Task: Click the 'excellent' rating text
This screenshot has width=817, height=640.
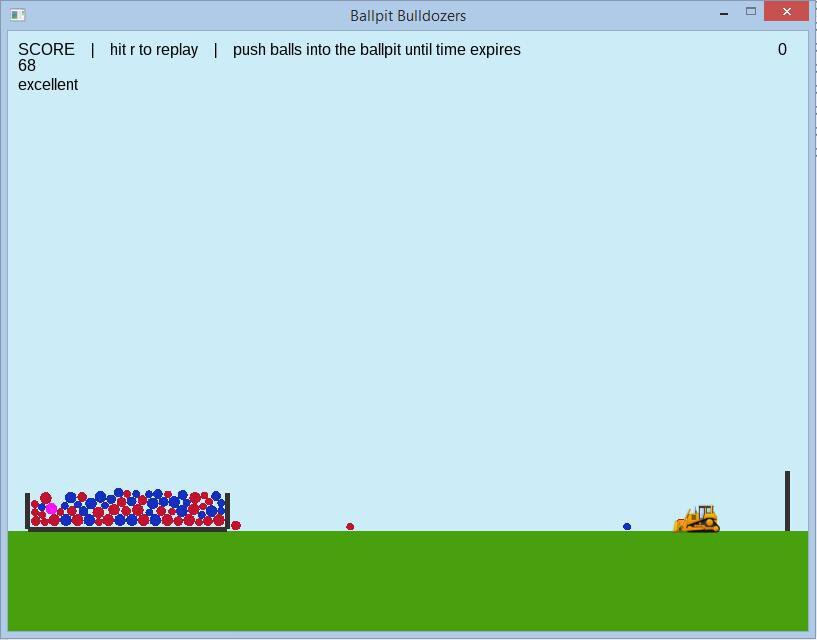Action: coord(48,84)
